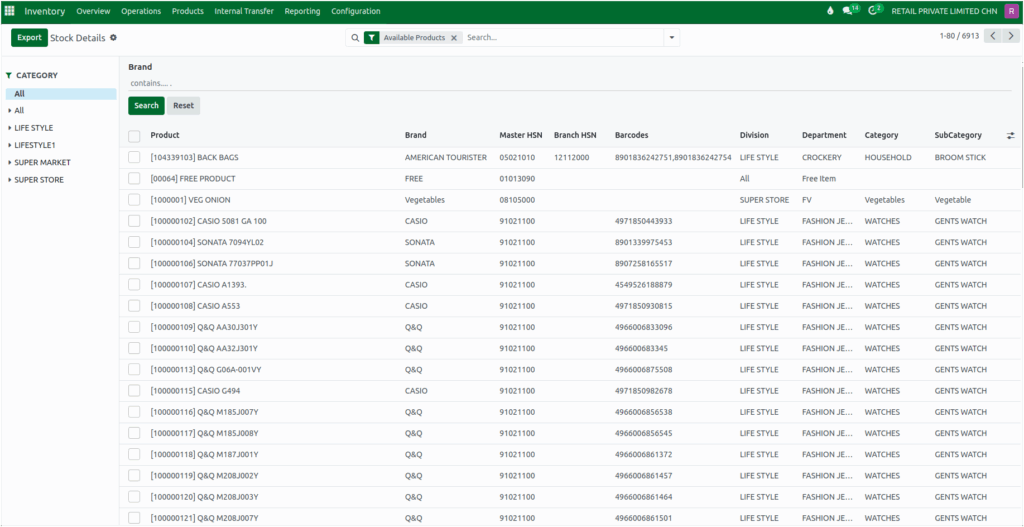Check the VEG ONION row checkbox
Viewport: 1024px width, 527px height.
point(134,200)
